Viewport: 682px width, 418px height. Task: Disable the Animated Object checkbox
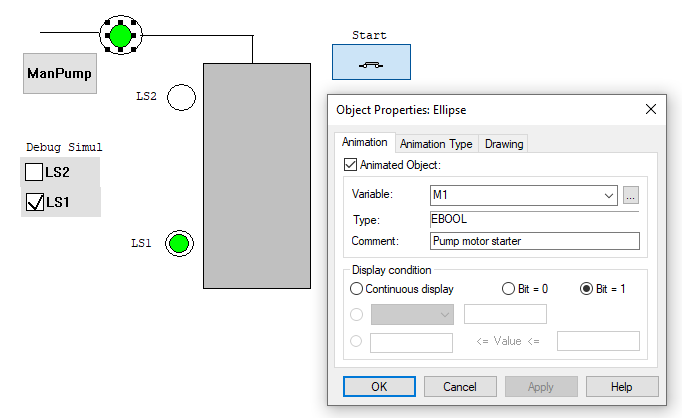pyautogui.click(x=350, y=165)
